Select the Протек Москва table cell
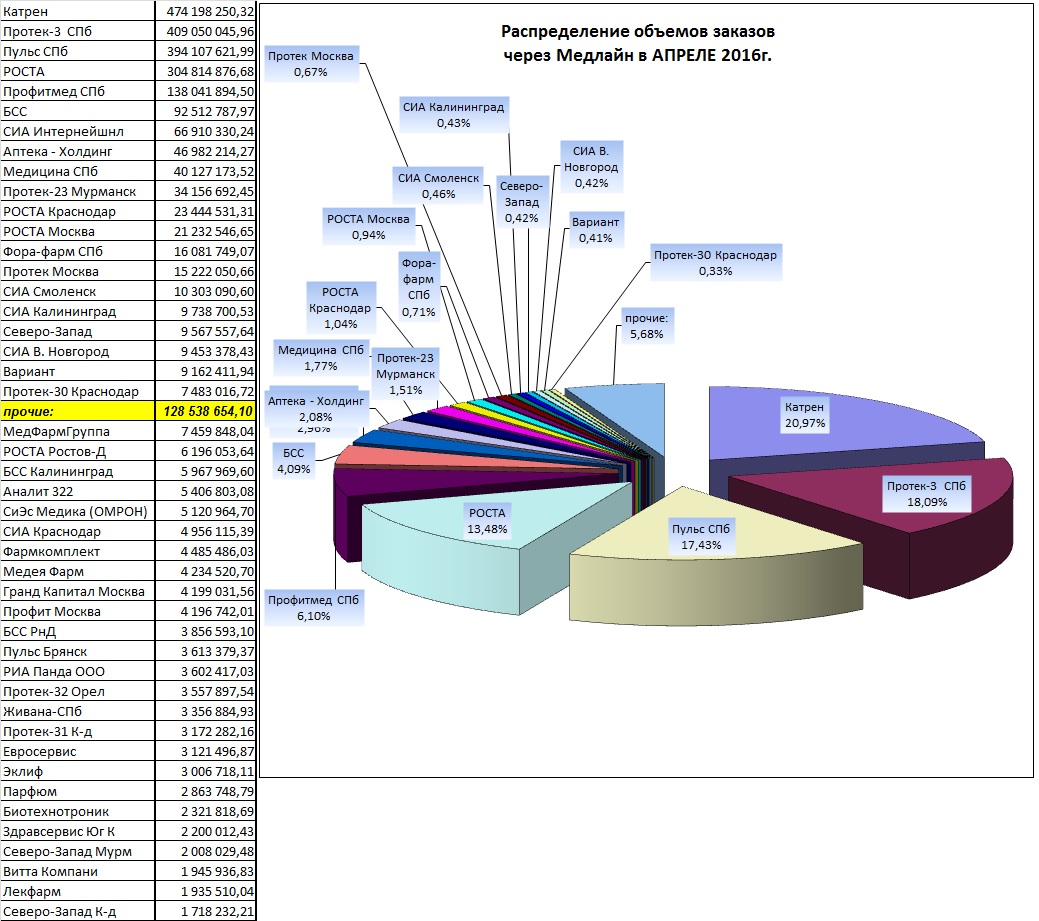This screenshot has width=1039, height=921. [78, 272]
